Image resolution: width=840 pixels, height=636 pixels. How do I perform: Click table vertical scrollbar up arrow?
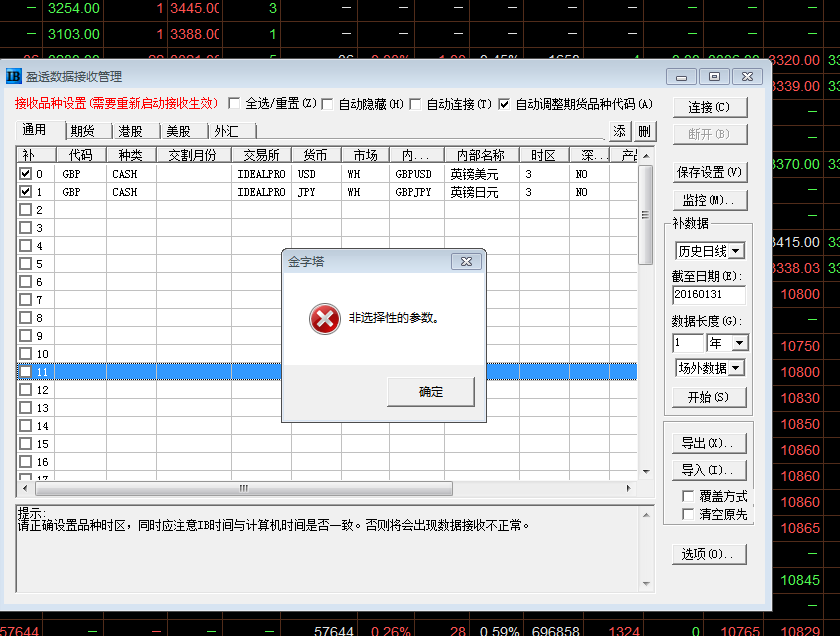pyautogui.click(x=646, y=156)
